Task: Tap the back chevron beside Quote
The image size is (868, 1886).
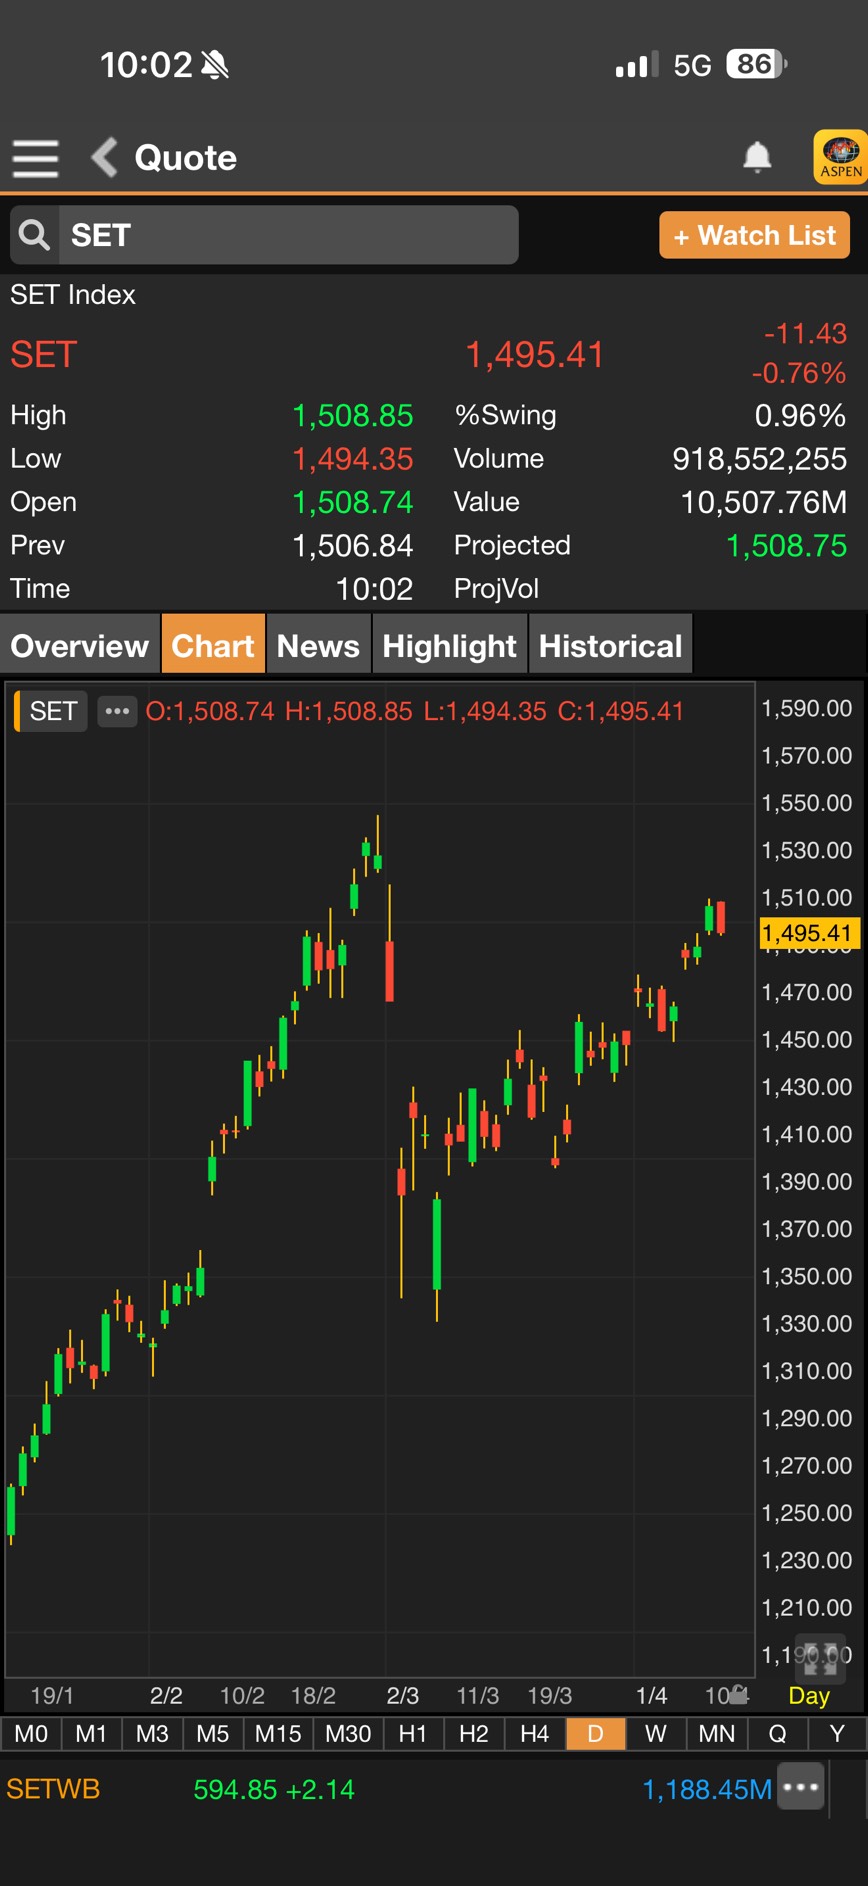Action: pos(104,157)
